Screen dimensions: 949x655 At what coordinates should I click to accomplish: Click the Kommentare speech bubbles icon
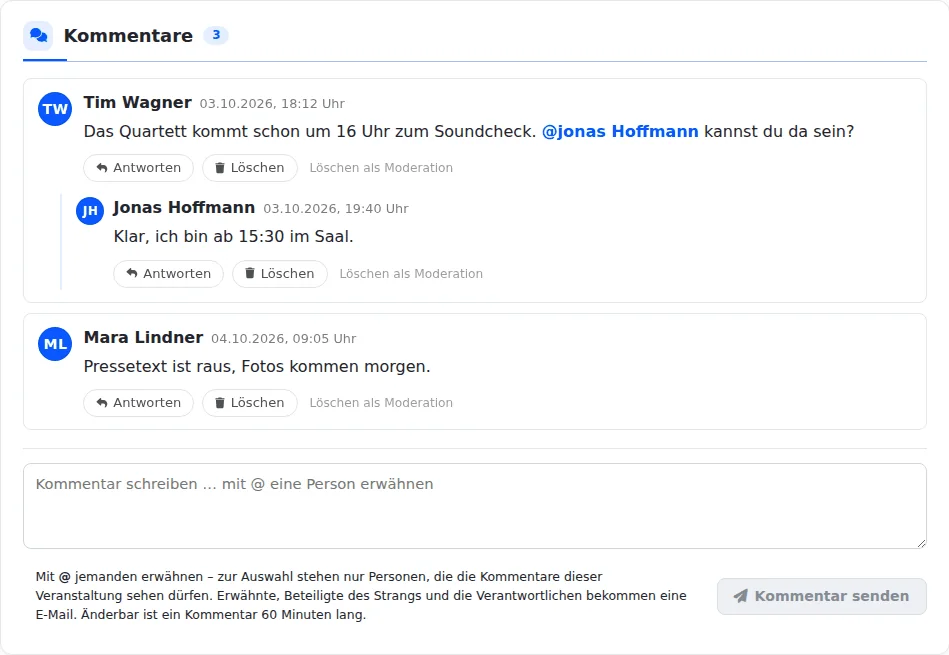click(x=38, y=36)
